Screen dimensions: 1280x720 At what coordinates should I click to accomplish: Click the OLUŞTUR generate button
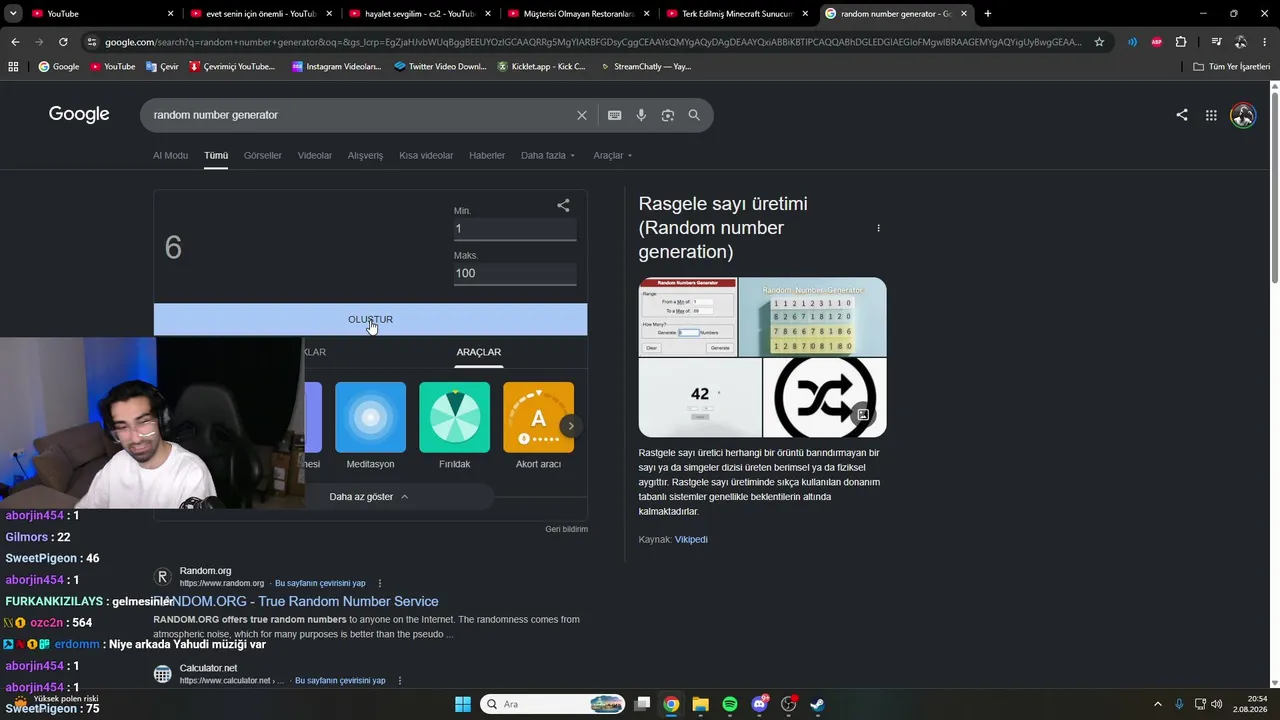[x=370, y=320]
